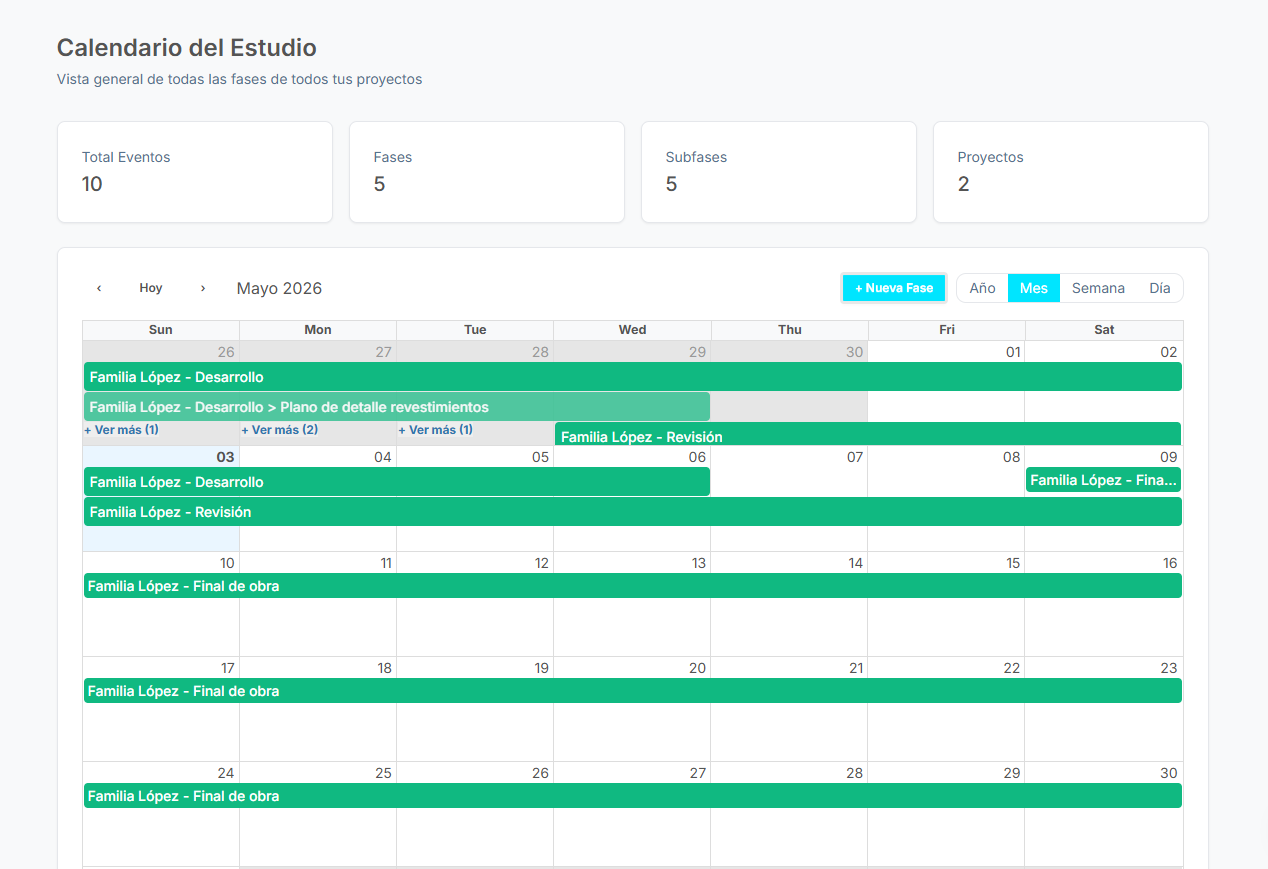Open Final de obra event in week of 10
Image resolution: width=1268 pixels, height=869 pixels.
coord(633,586)
